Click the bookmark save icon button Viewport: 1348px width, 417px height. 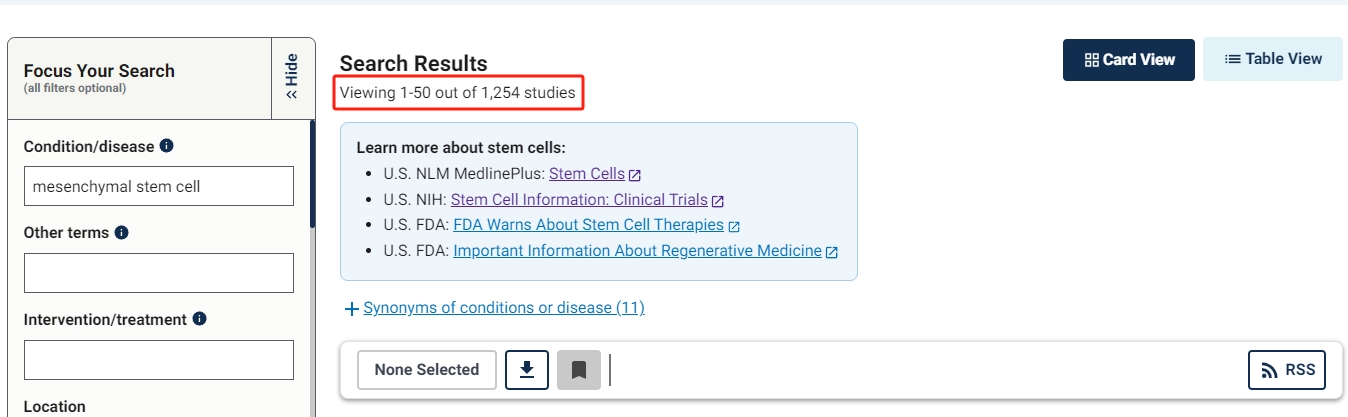point(578,370)
